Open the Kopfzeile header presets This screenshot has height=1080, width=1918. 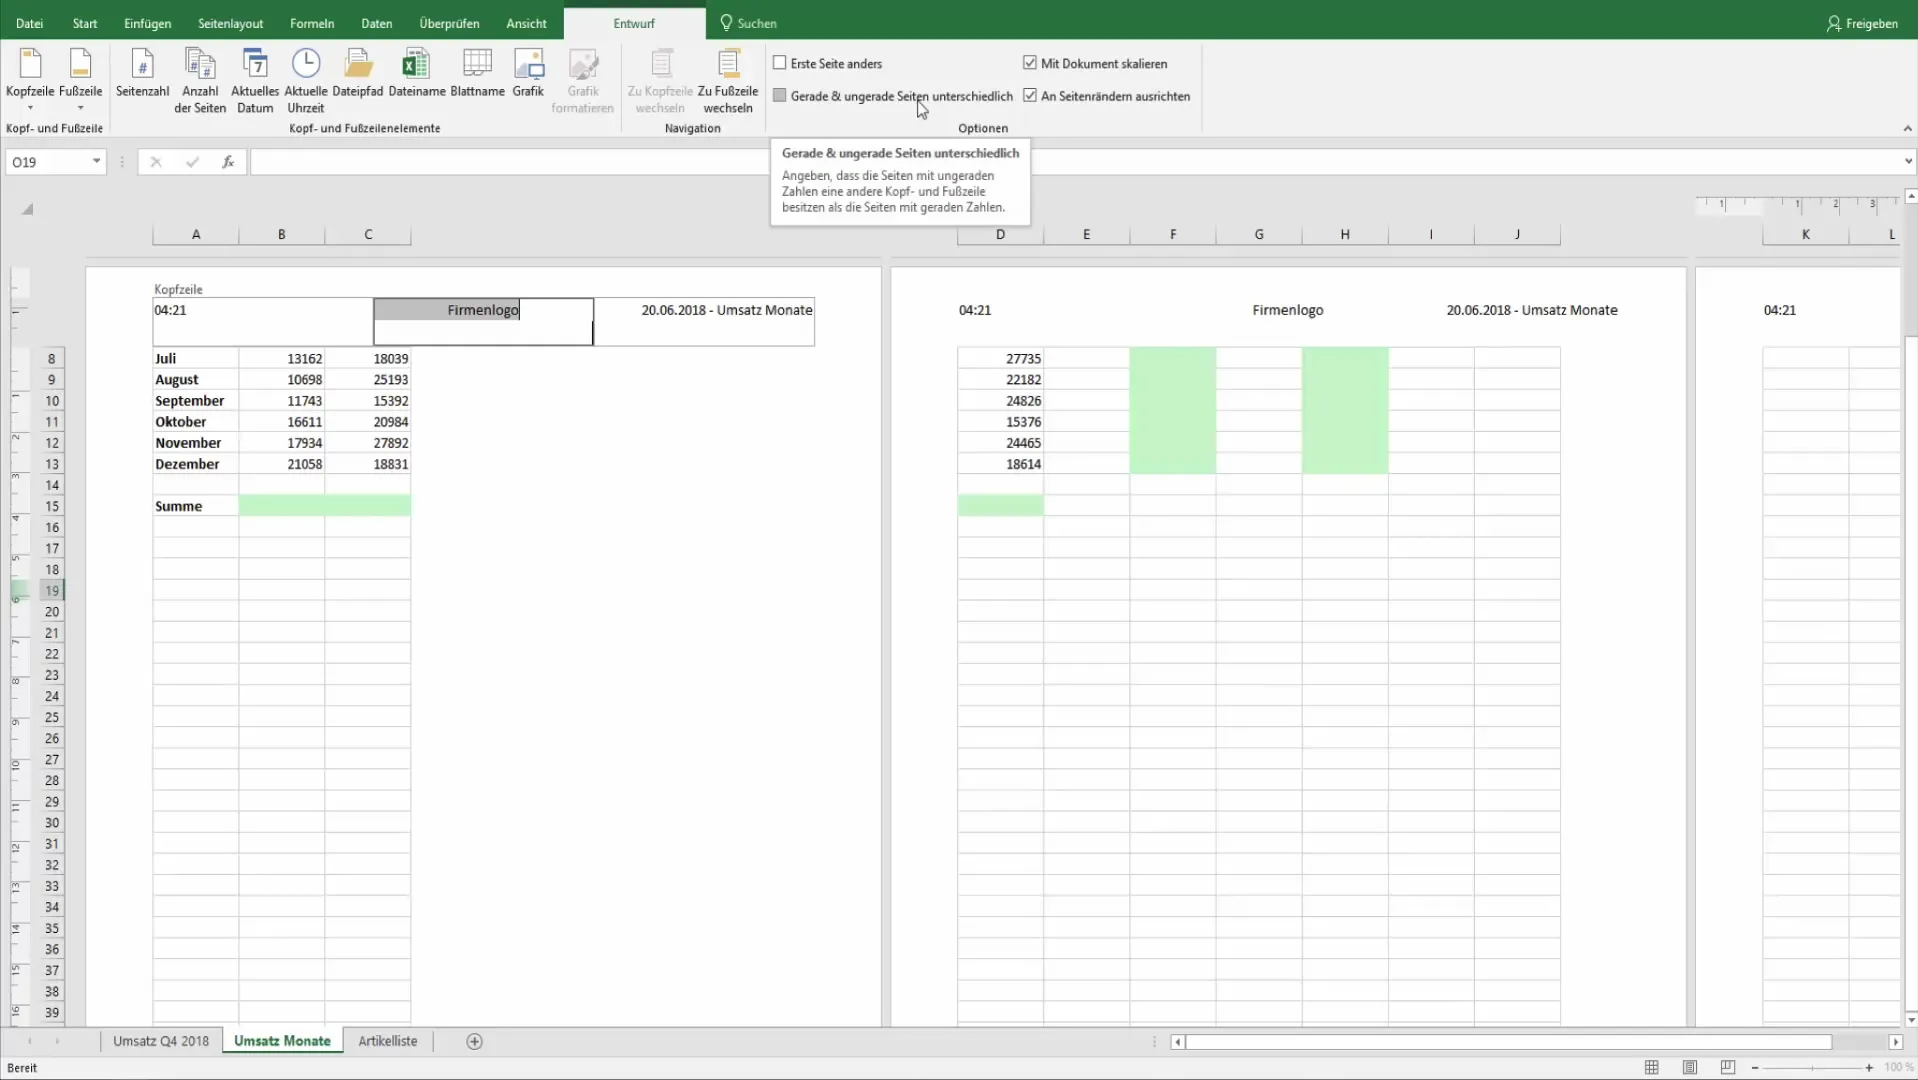coord(30,79)
